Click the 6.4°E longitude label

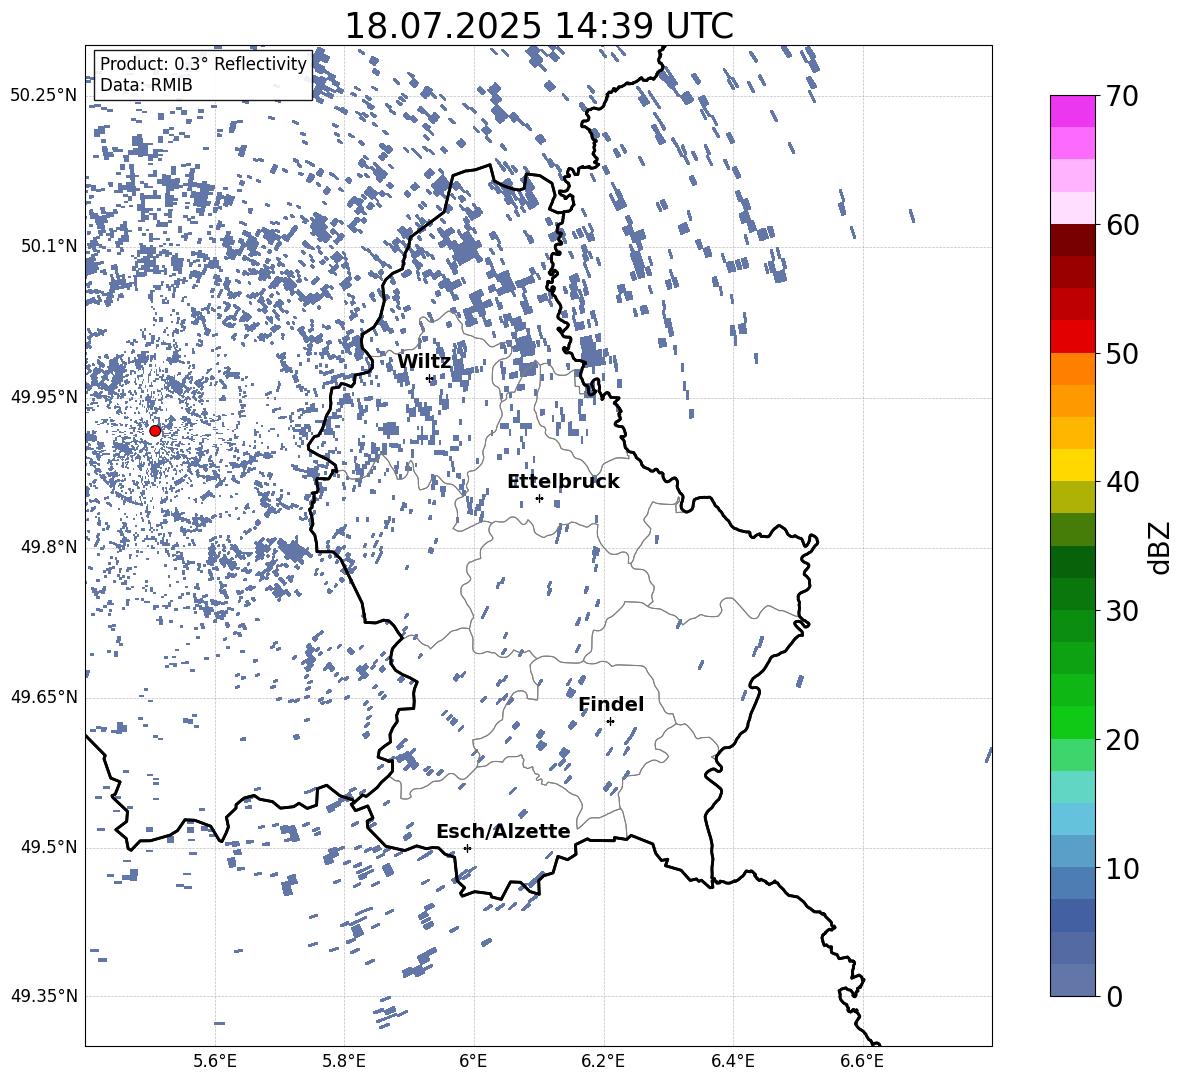coord(732,1061)
